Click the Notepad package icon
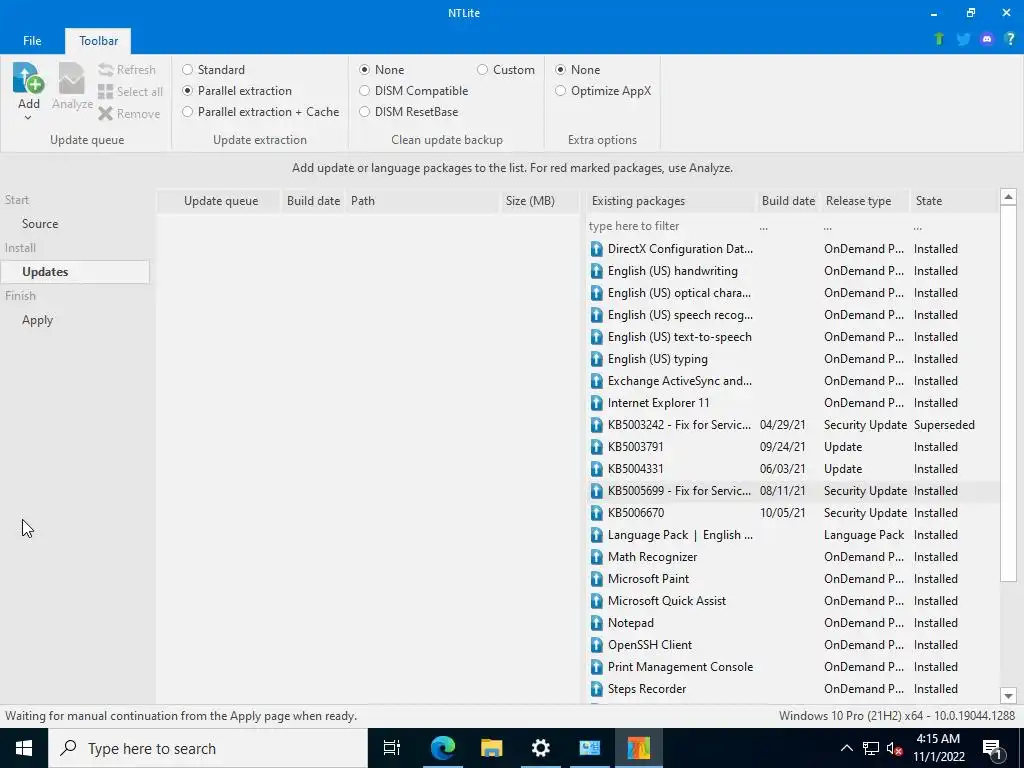Viewport: 1024px width, 768px height. pos(596,623)
